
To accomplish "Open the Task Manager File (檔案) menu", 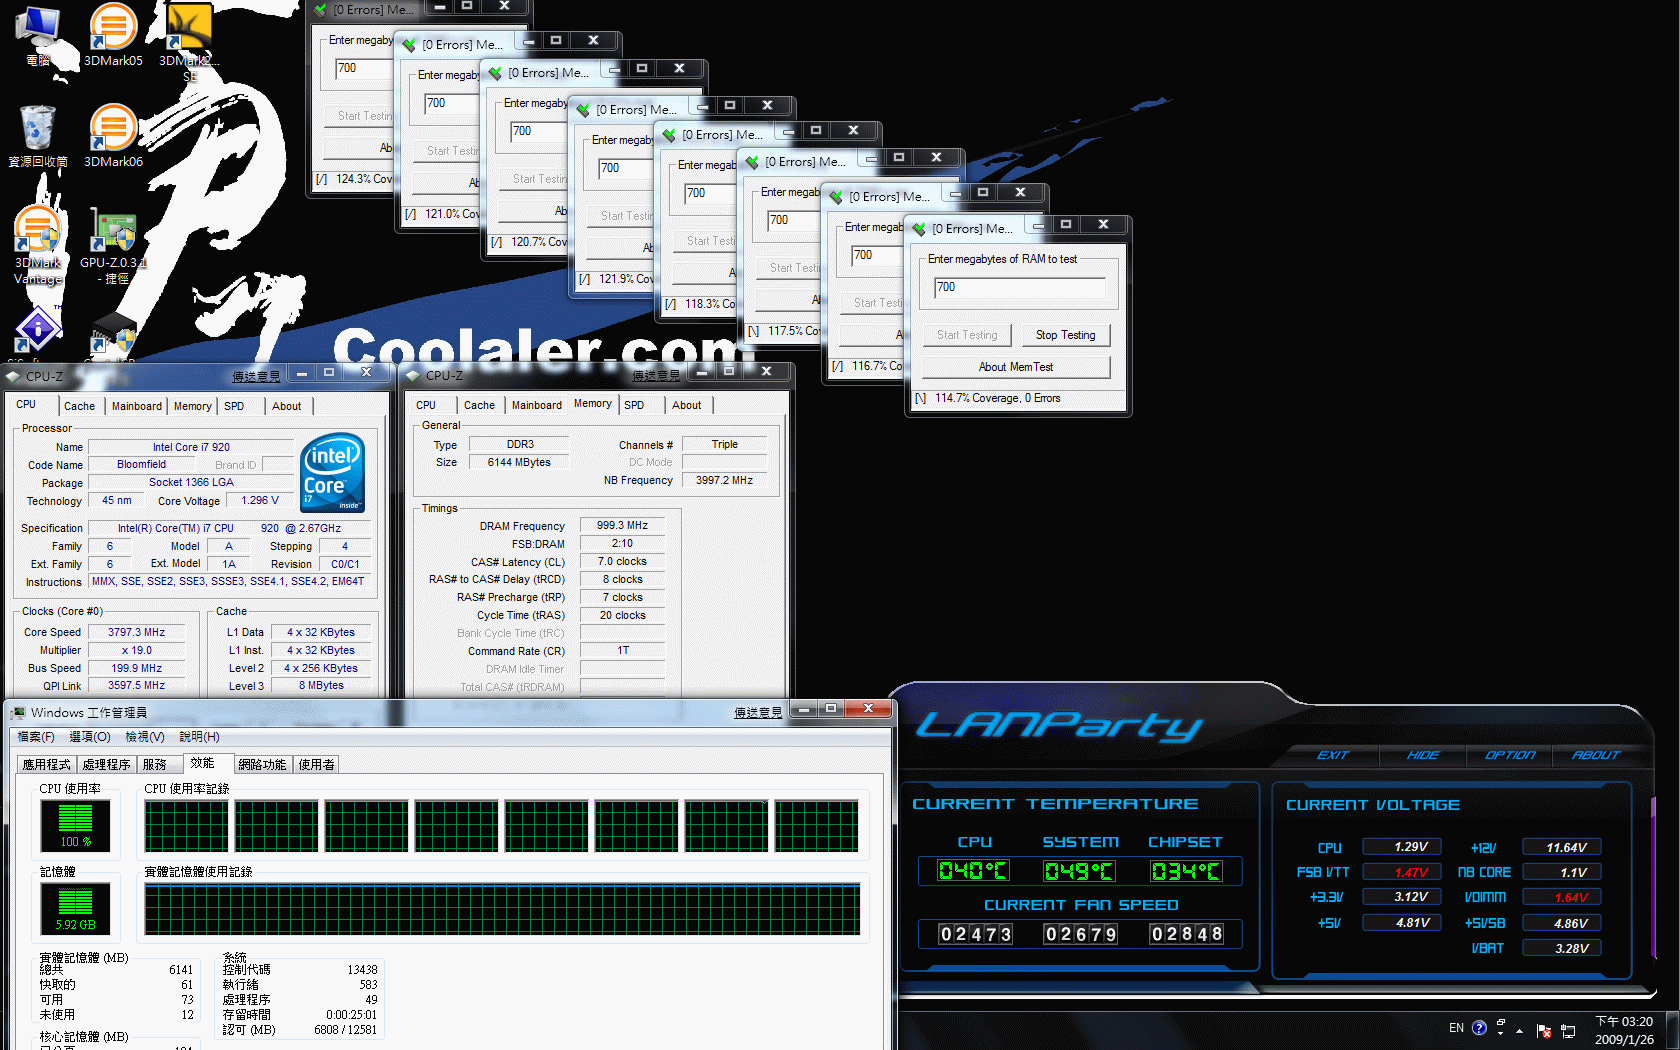I will click(x=36, y=737).
